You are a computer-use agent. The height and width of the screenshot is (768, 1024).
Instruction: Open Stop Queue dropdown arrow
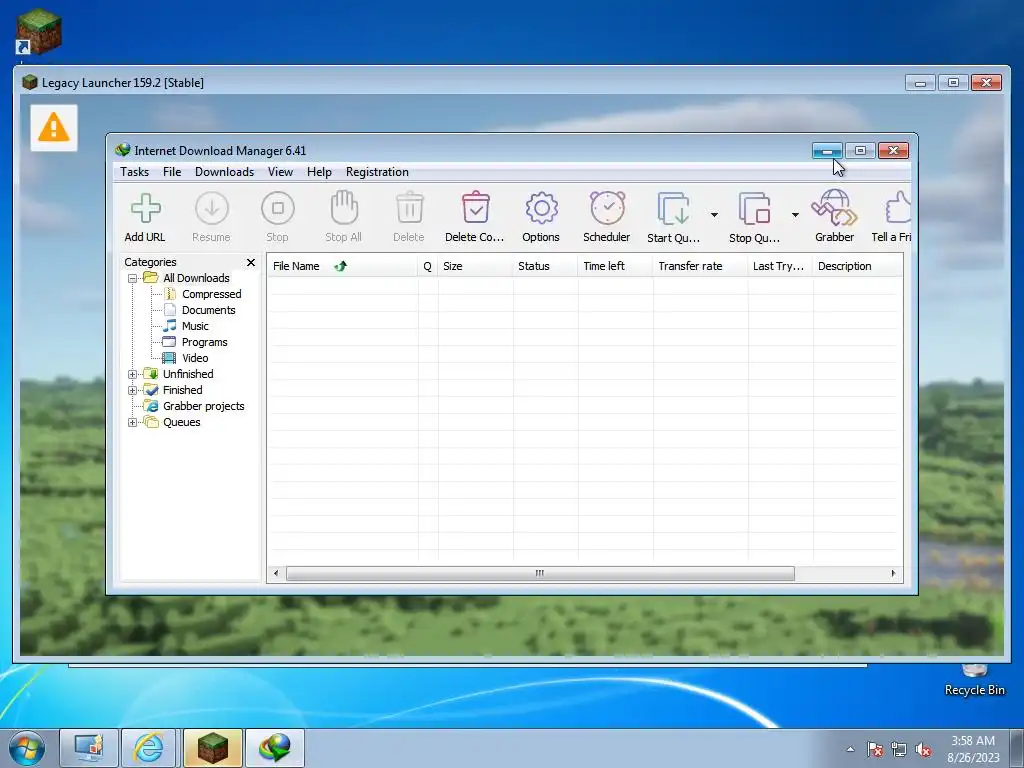point(795,215)
